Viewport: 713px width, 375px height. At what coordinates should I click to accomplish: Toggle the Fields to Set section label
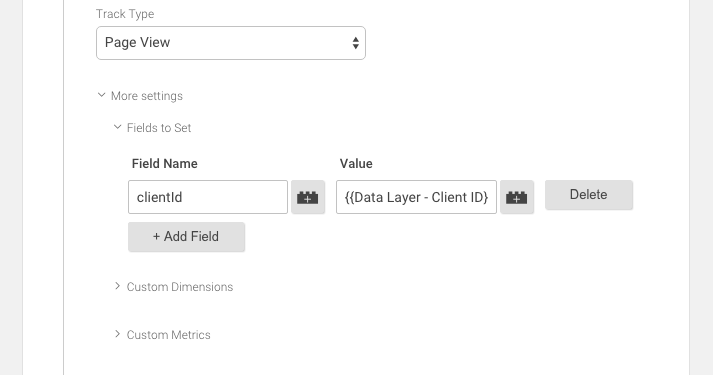(159, 128)
